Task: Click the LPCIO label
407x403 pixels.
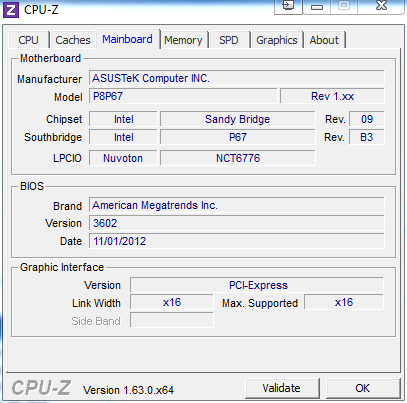Action: [x=67, y=158]
